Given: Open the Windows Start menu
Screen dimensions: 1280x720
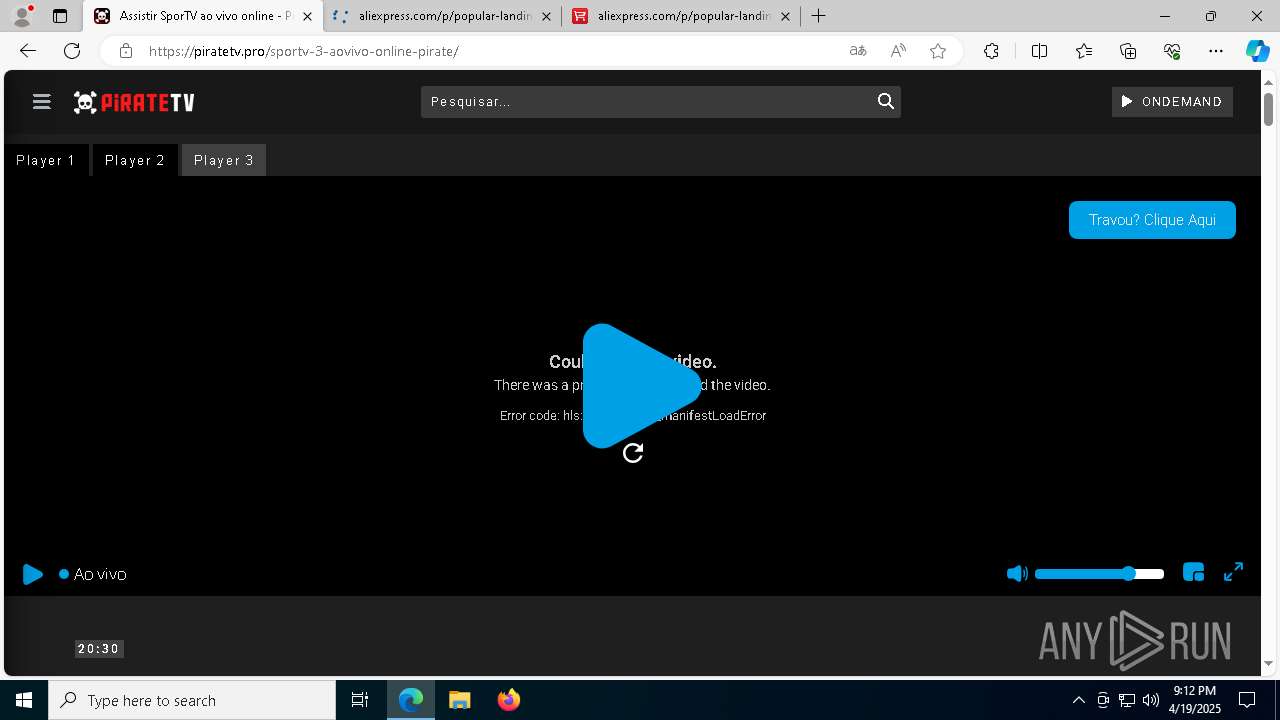Looking at the screenshot, I should 24,700.
